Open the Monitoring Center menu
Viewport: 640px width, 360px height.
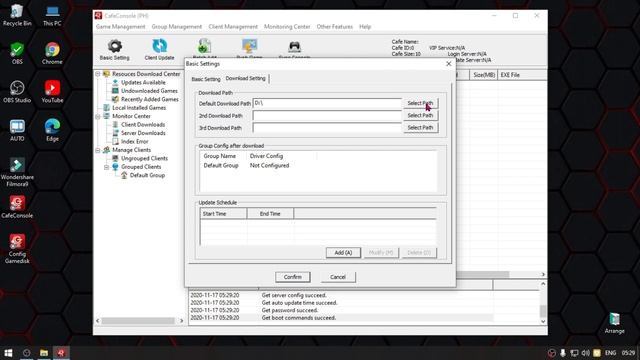coord(287,27)
